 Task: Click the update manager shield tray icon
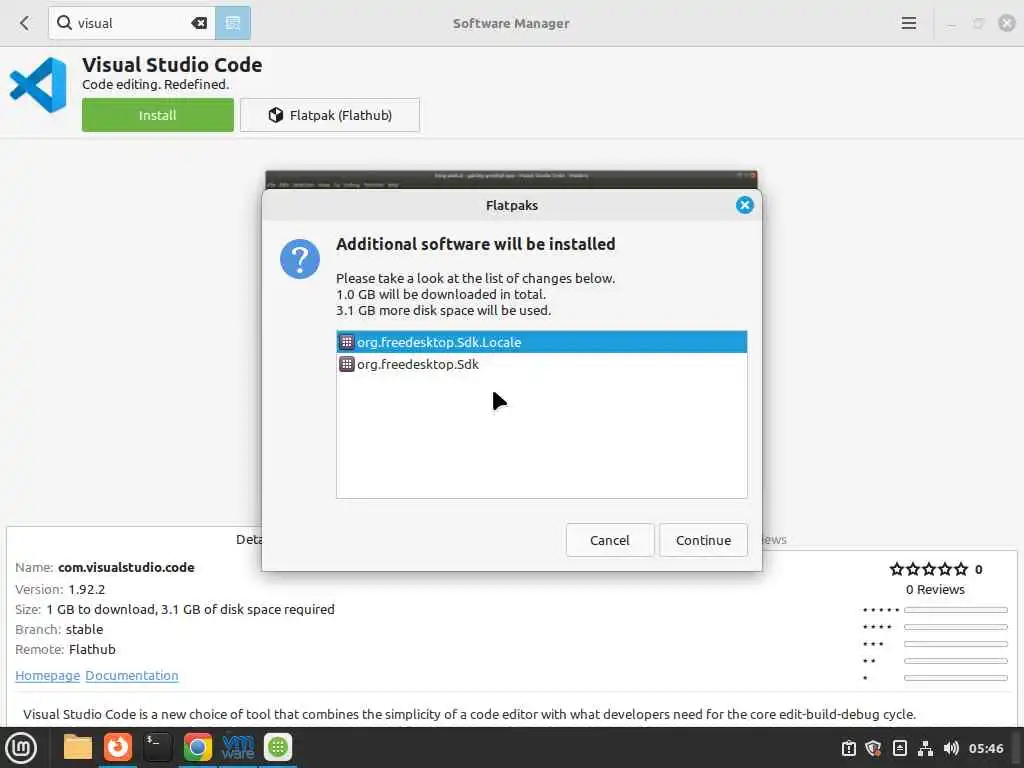pyautogui.click(x=873, y=748)
